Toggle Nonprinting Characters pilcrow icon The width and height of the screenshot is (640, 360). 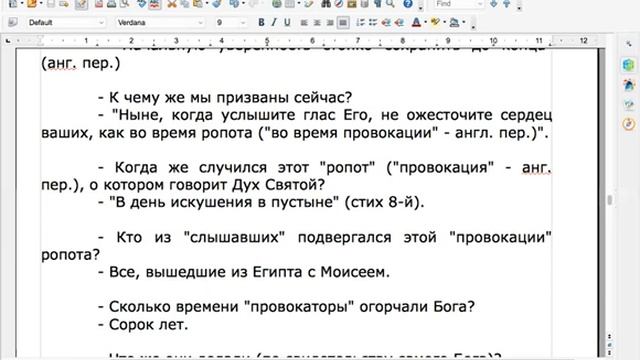click(378, 4)
